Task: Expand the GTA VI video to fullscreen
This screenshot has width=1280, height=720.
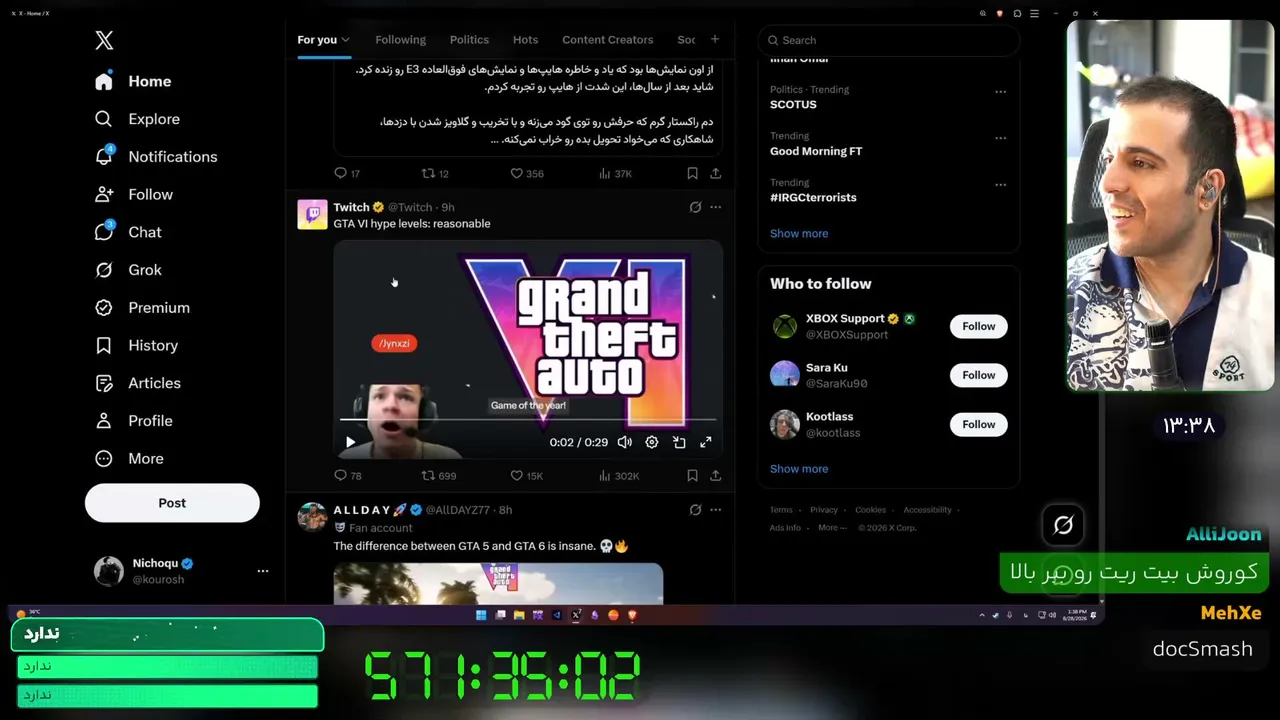Action: 706,442
